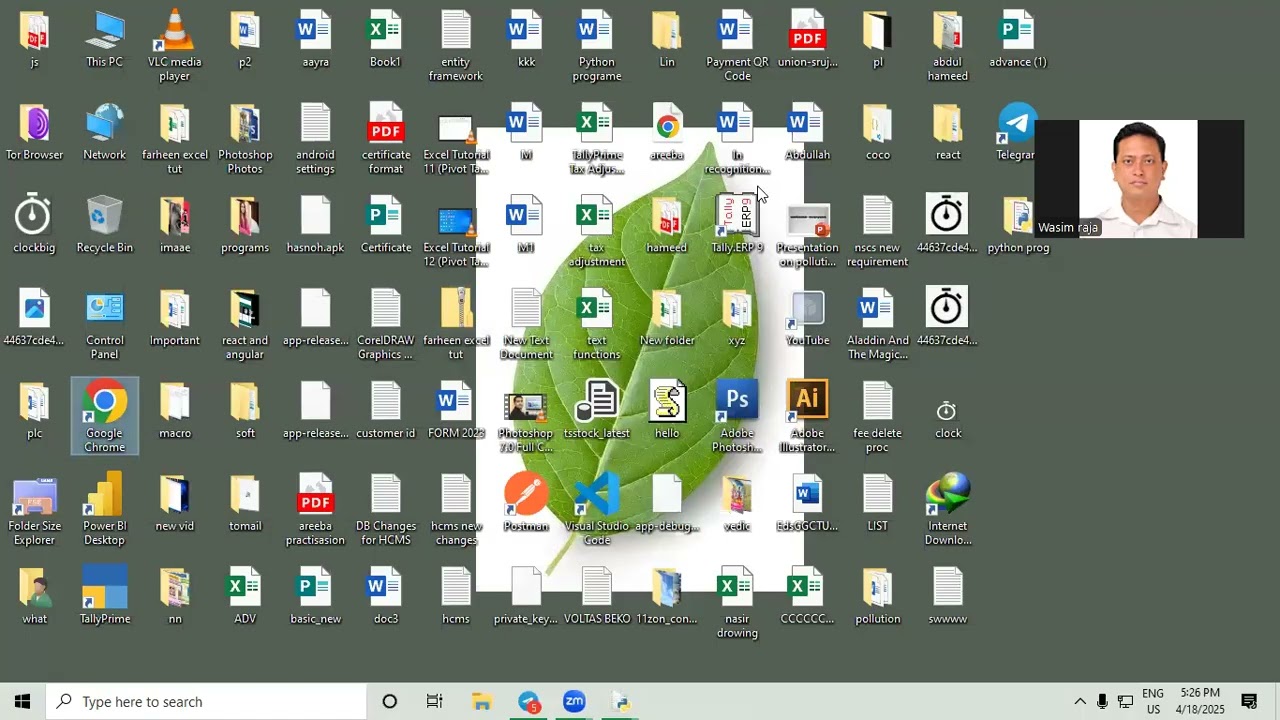This screenshot has width=1280, height=720.
Task: Select the Folder Size Explorer icon
Action: pos(35,510)
